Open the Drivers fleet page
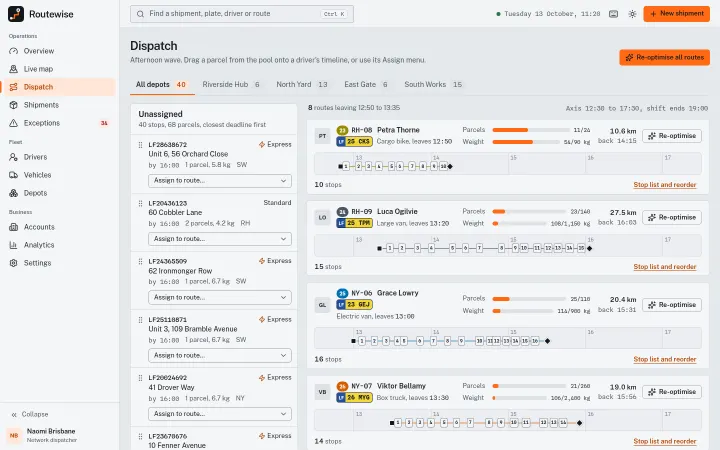This screenshot has width=720, height=450. click(59, 157)
